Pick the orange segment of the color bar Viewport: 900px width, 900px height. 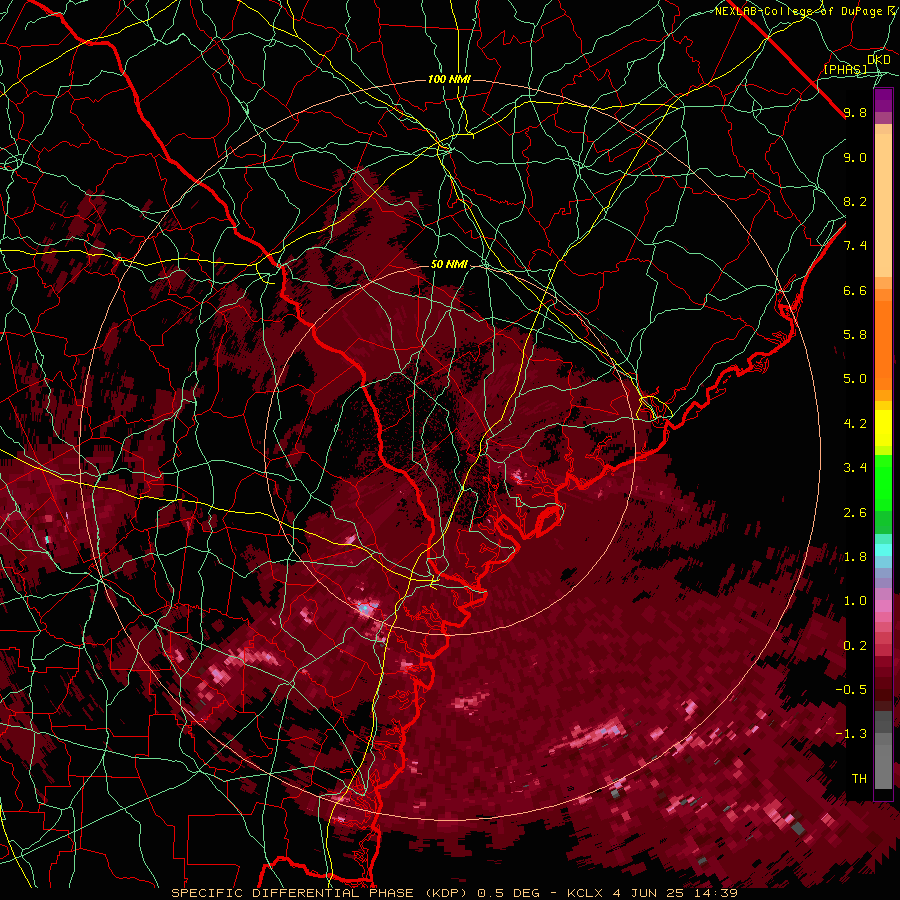click(883, 344)
